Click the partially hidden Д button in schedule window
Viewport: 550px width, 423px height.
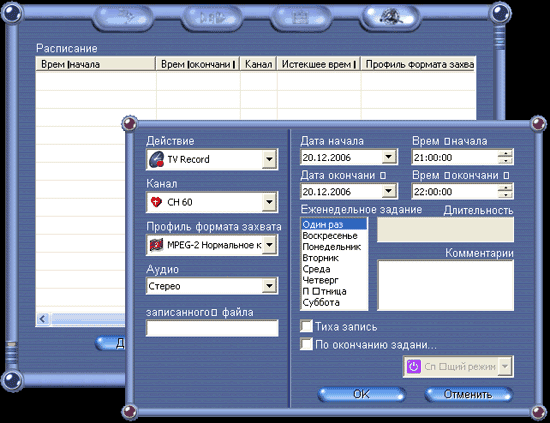[110, 343]
